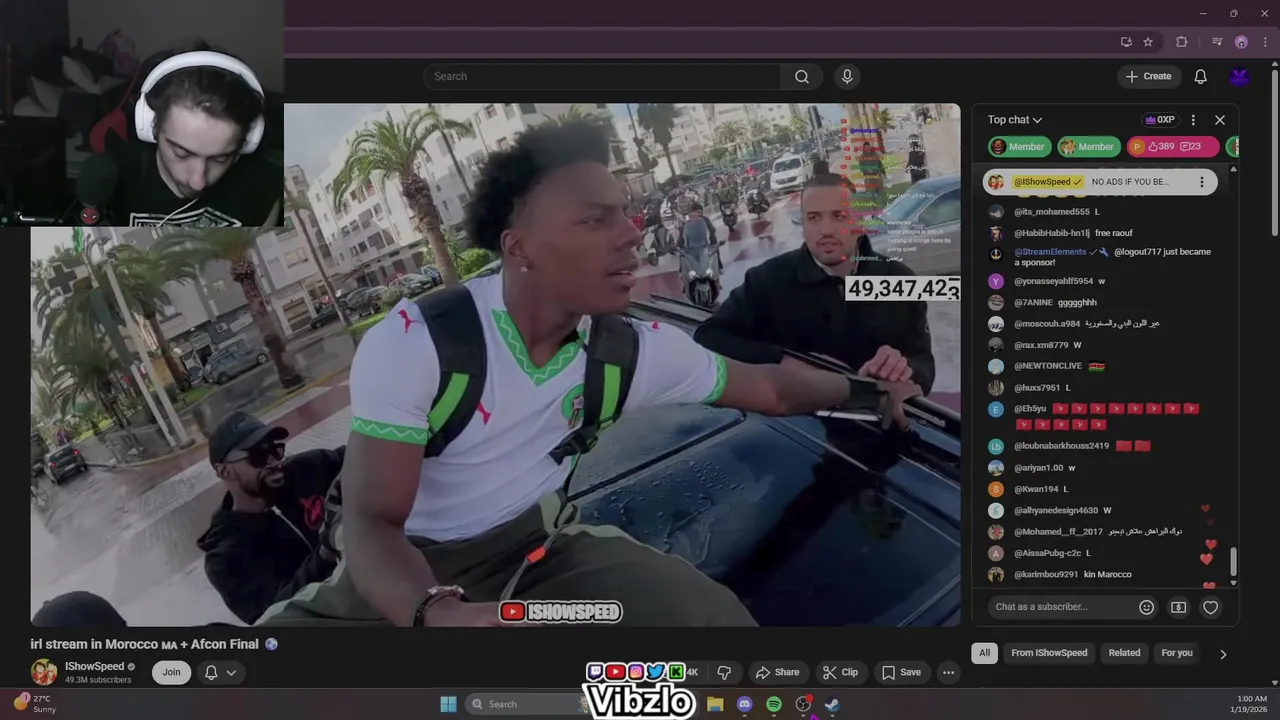
Task: Open the pink poll chip showing 389
Action: [1172, 147]
